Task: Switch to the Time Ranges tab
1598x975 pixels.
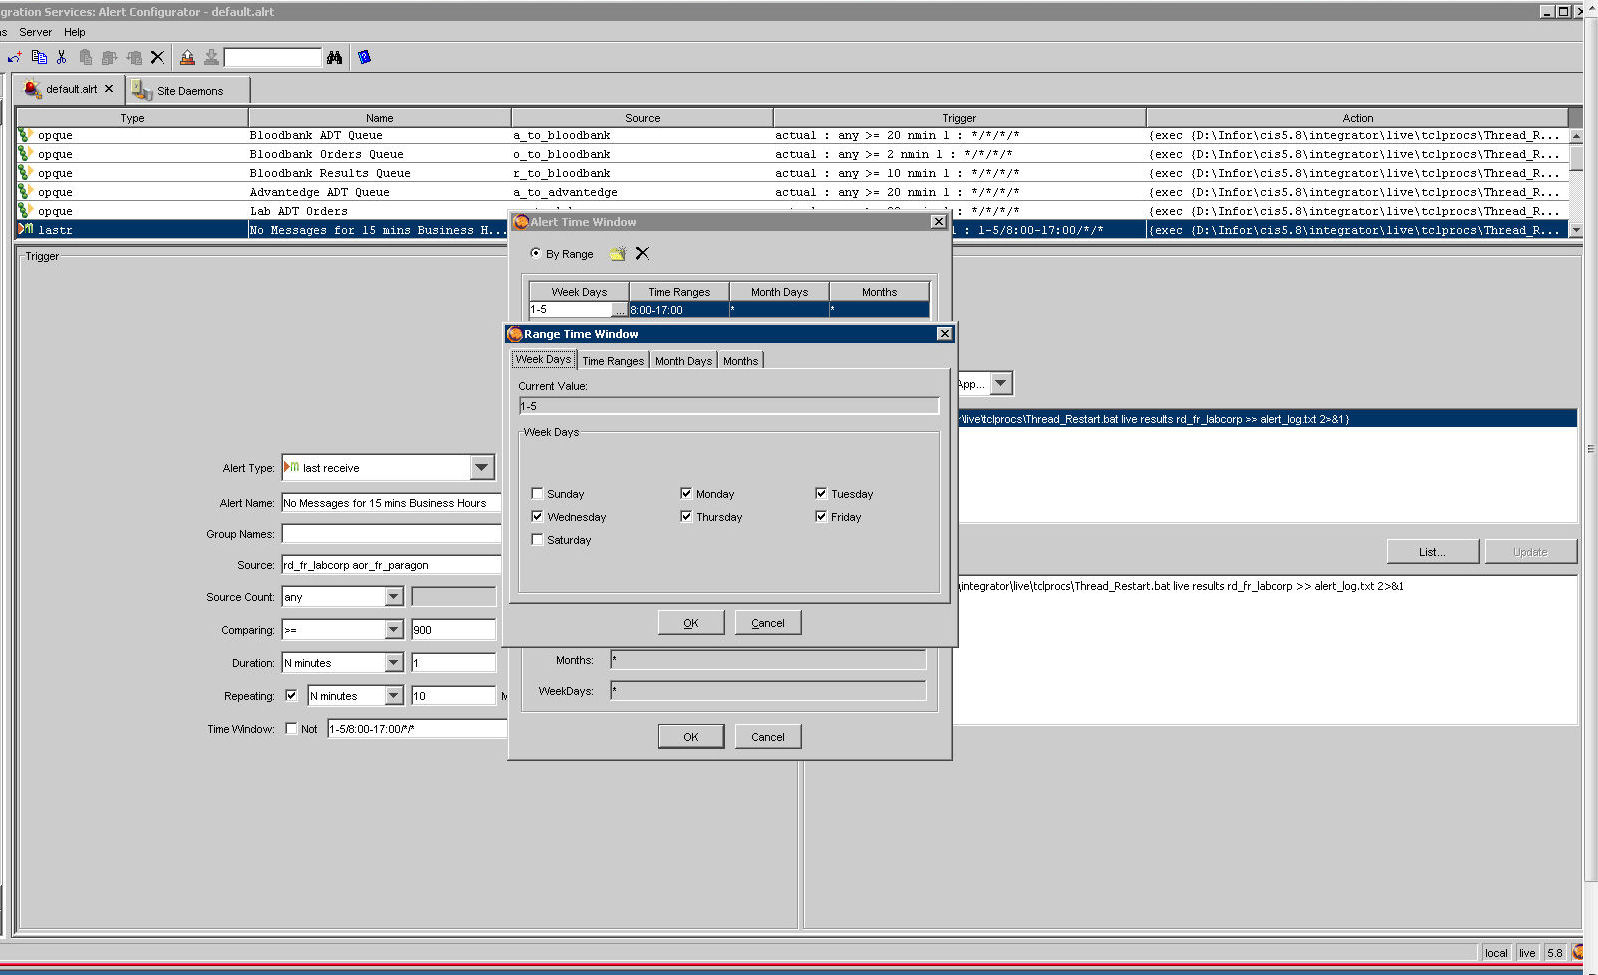Action: [613, 361]
